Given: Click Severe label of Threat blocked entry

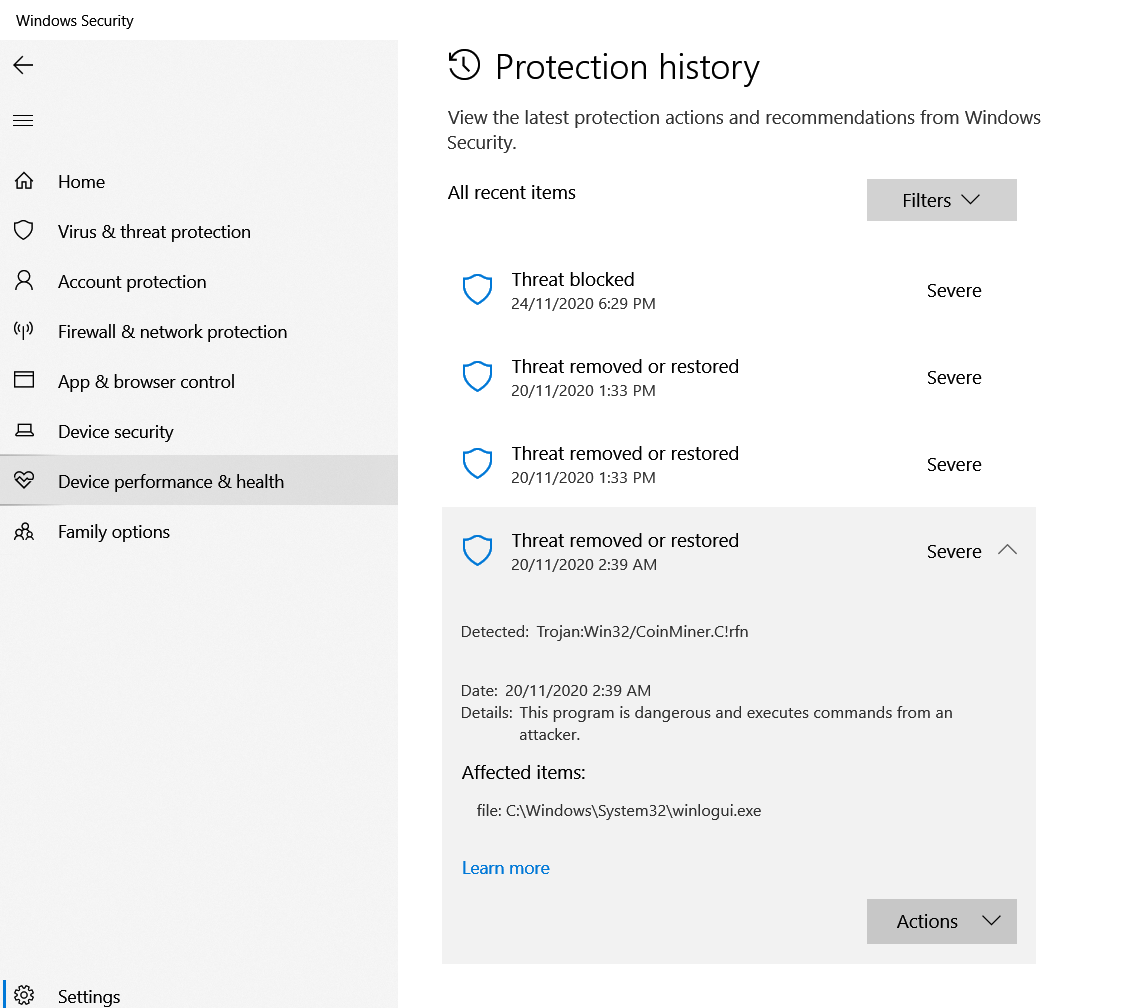Looking at the screenshot, I should point(954,290).
